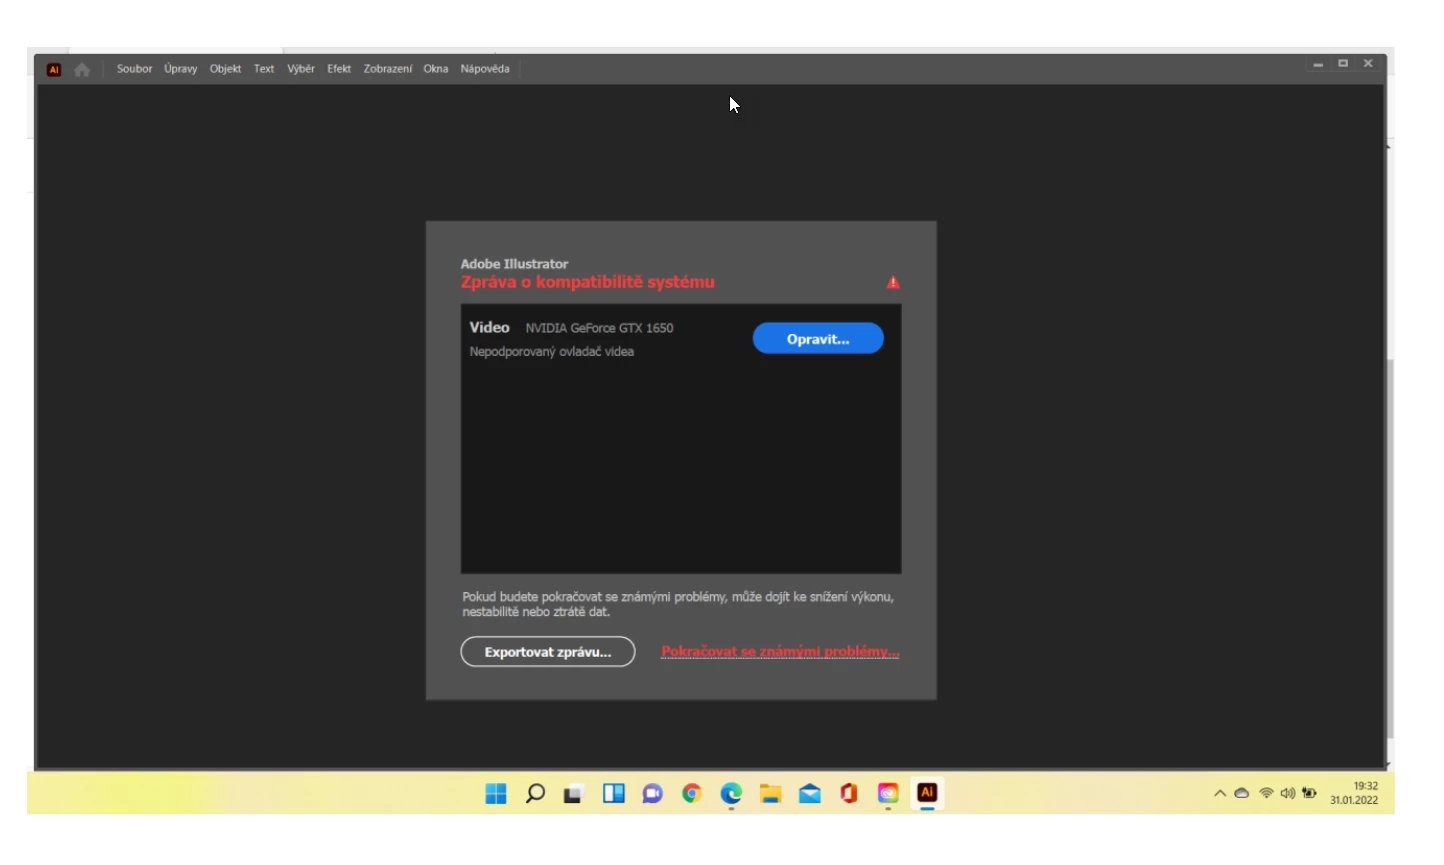Image resolution: width=1444 pixels, height=865 pixels.
Task: Open the Nápověda menu
Action: [485, 69]
